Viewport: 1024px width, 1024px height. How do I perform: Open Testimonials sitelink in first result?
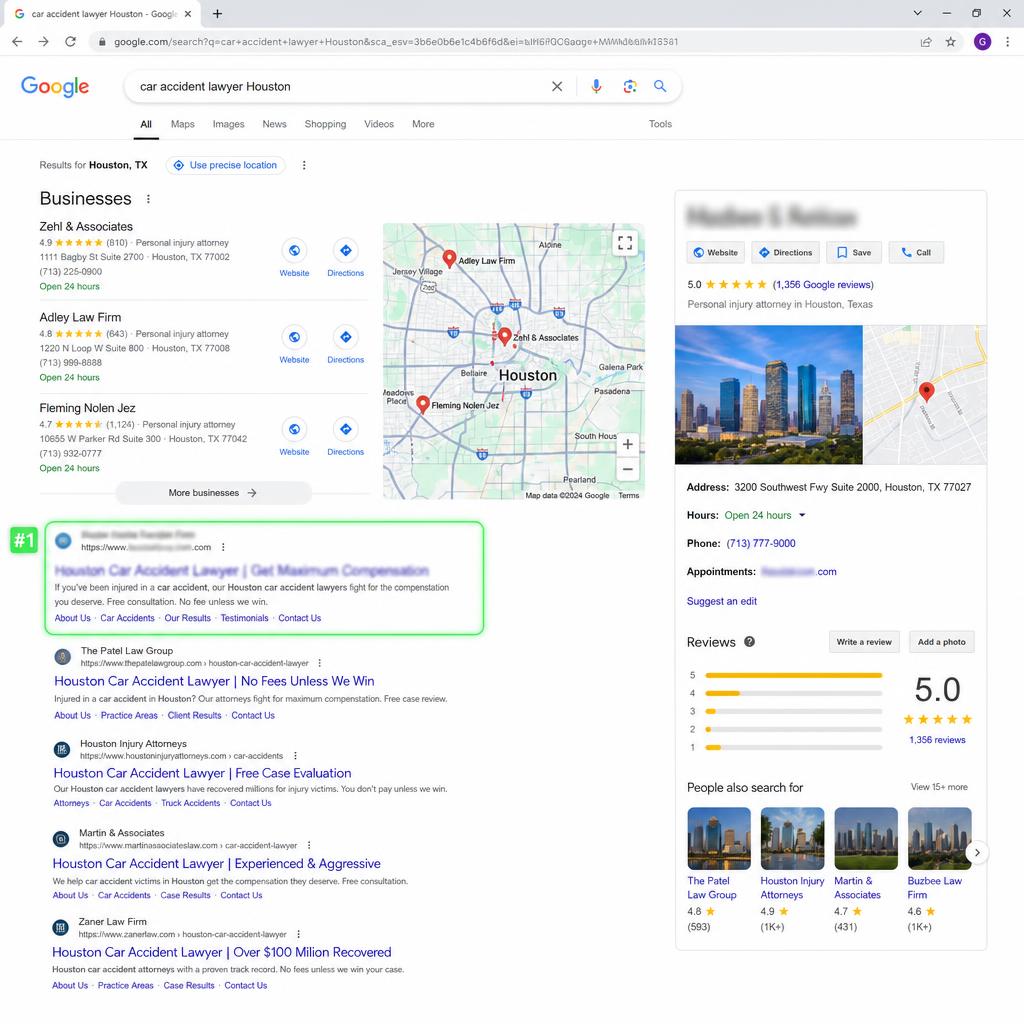(x=244, y=618)
